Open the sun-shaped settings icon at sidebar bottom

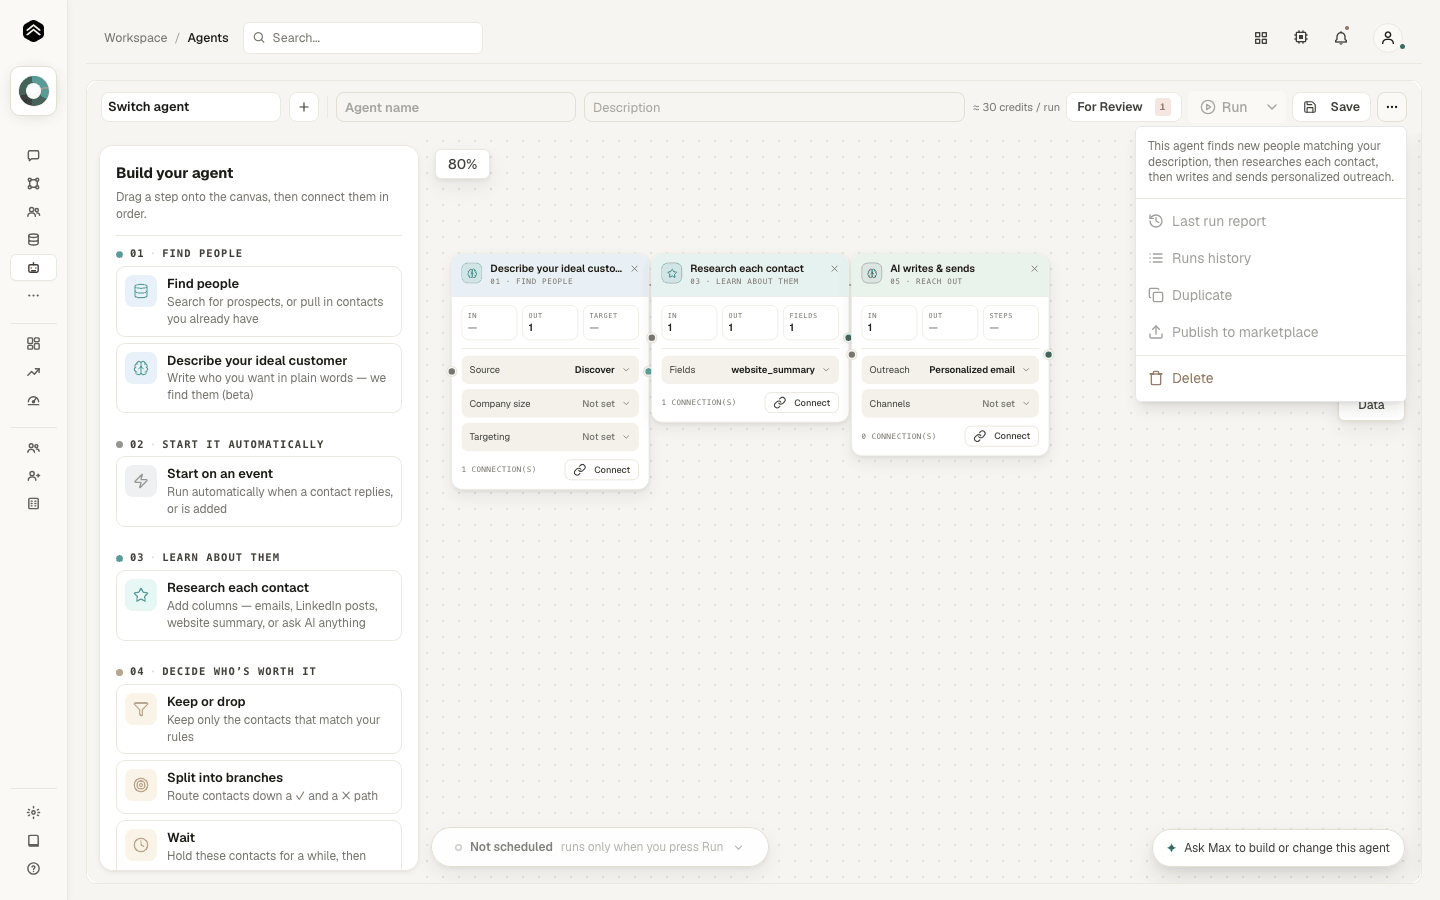tap(33, 812)
